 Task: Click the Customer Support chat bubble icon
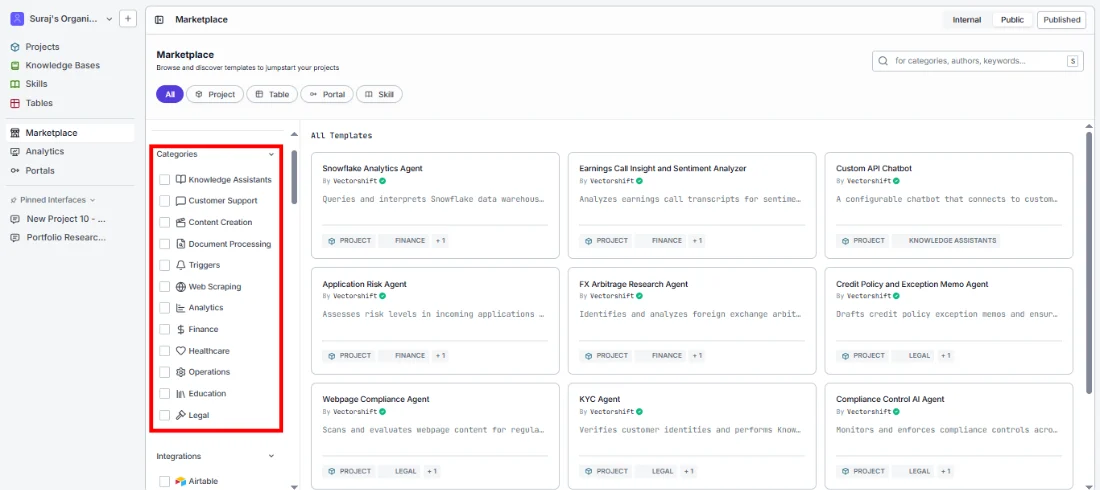tap(180, 201)
